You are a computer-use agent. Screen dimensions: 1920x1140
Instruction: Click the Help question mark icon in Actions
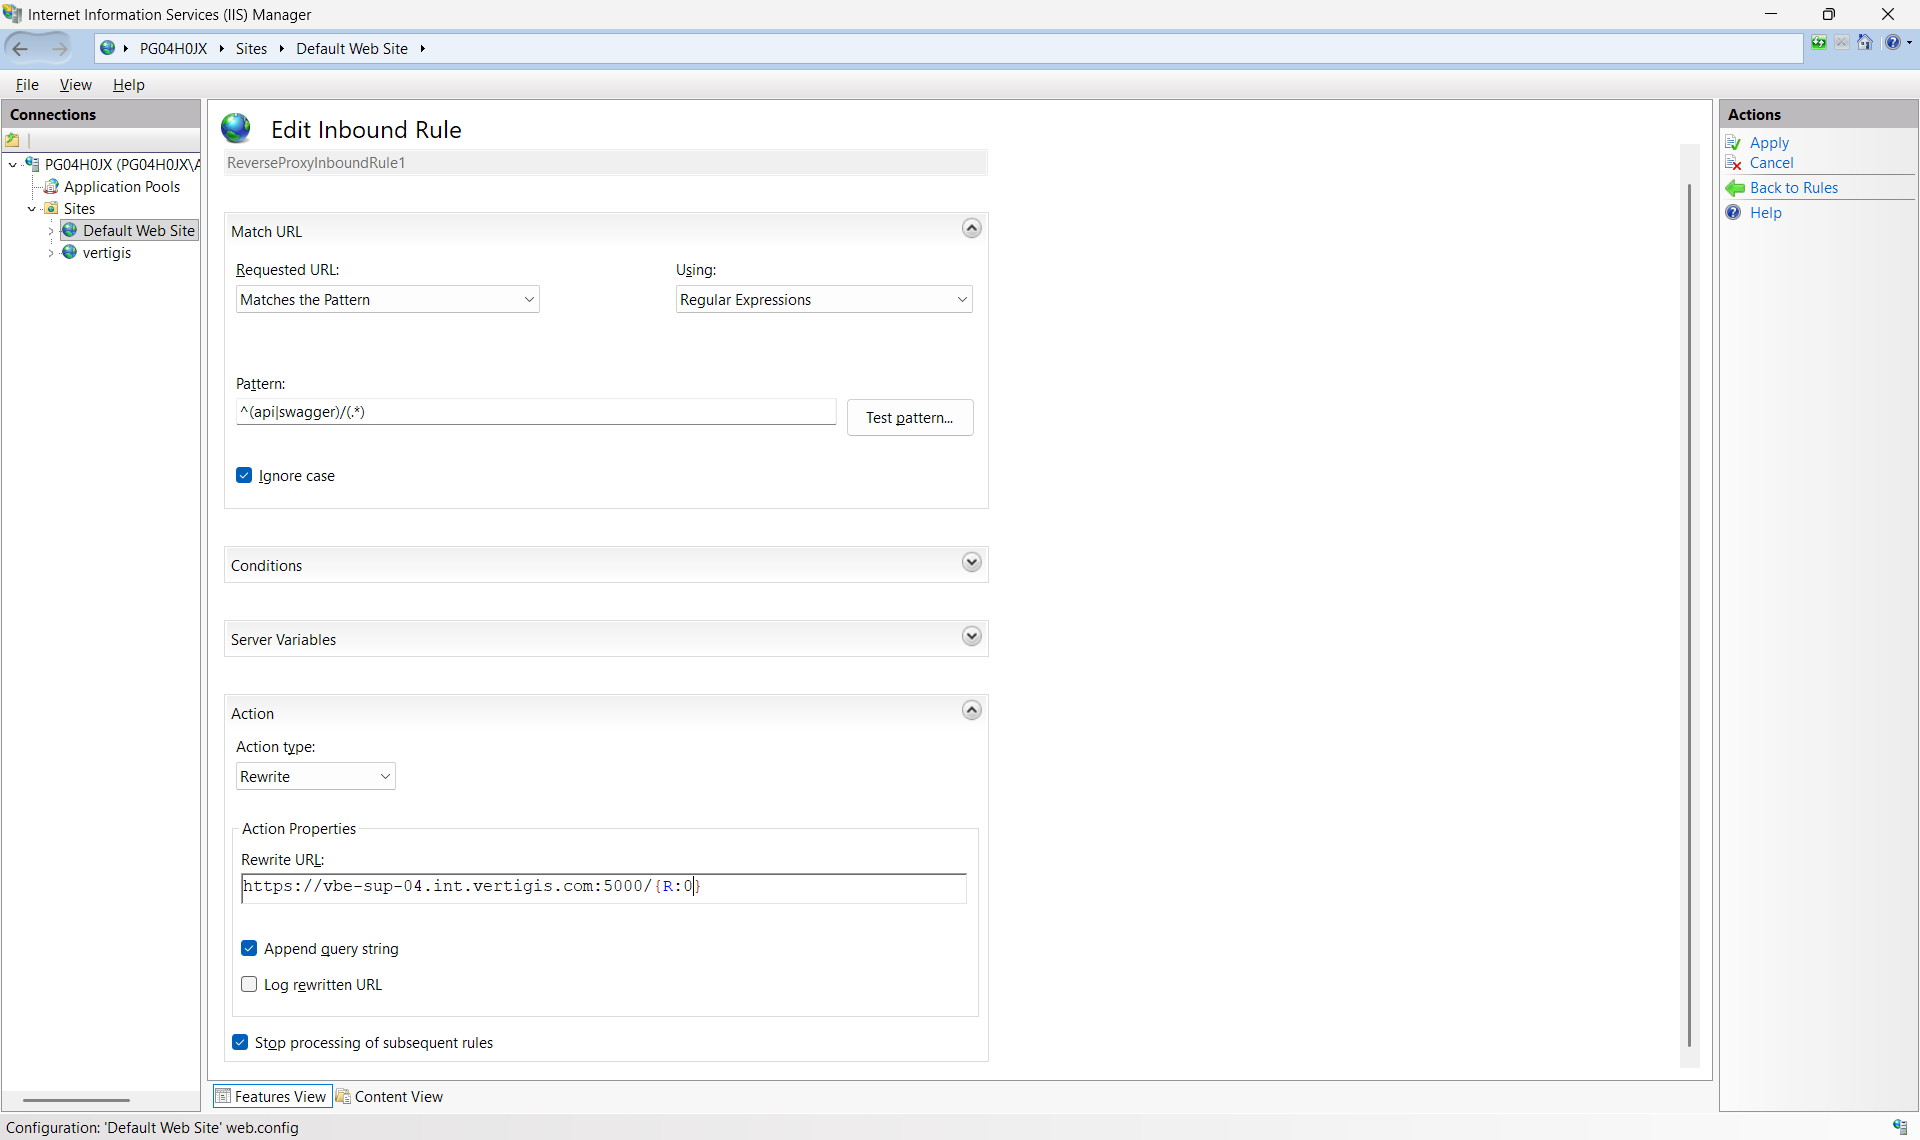pyautogui.click(x=1734, y=213)
